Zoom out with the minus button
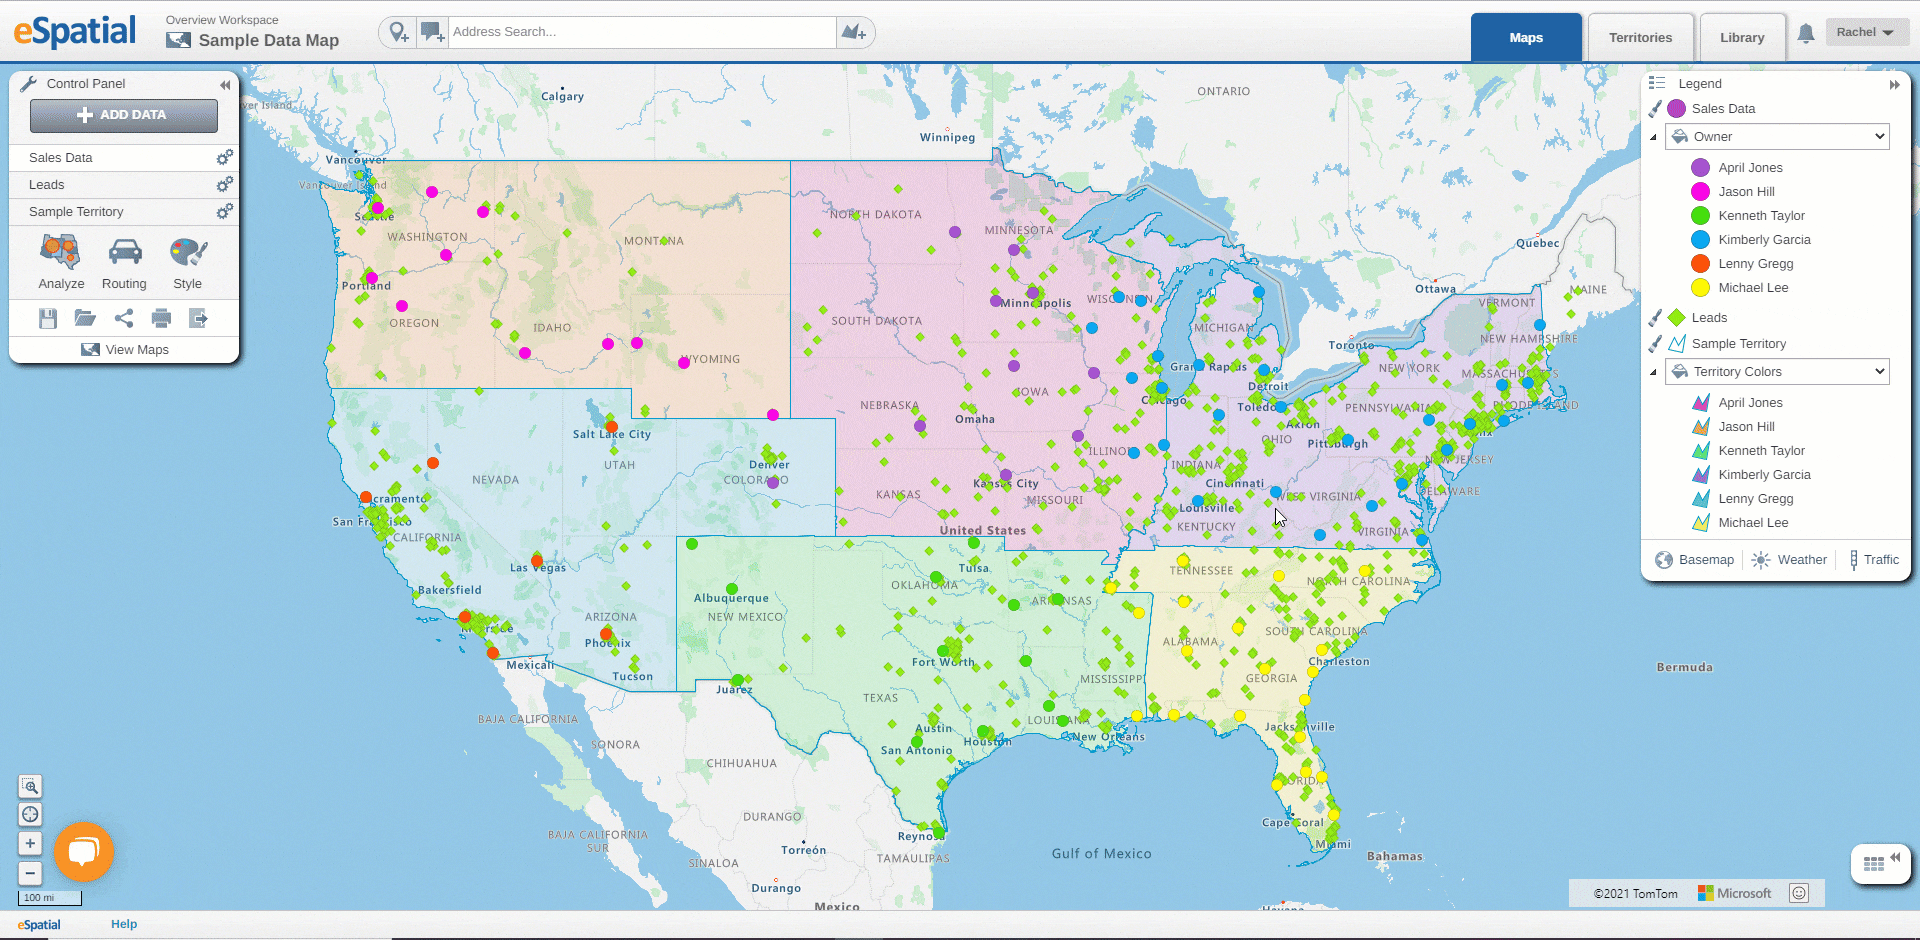The height and width of the screenshot is (940, 1920). point(30,873)
